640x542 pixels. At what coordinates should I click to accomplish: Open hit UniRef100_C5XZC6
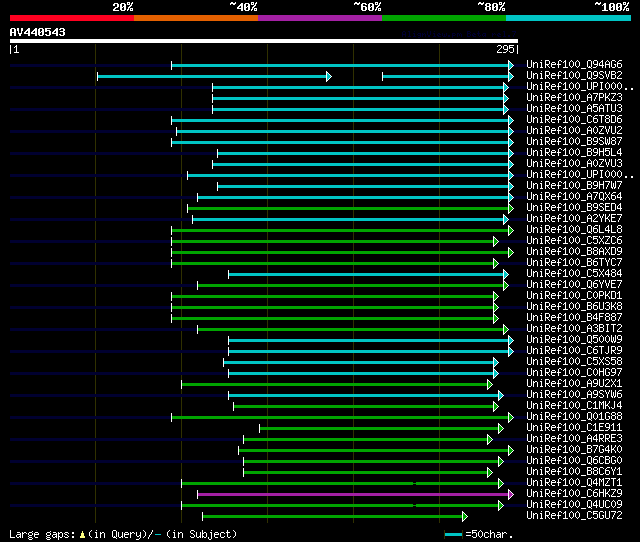point(574,240)
